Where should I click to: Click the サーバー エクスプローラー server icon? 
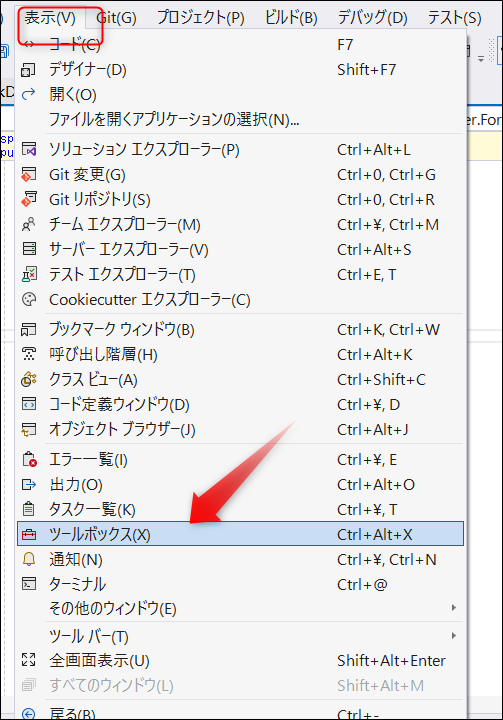(x=28, y=249)
